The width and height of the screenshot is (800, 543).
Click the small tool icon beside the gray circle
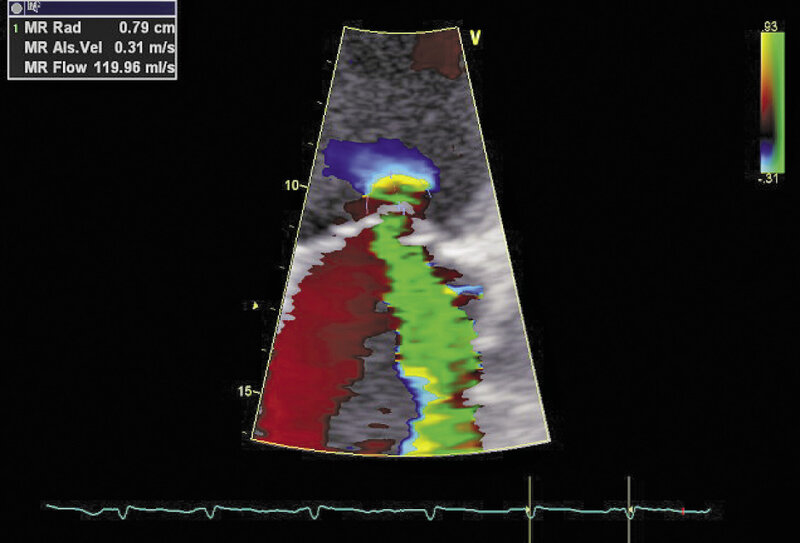coord(35,8)
